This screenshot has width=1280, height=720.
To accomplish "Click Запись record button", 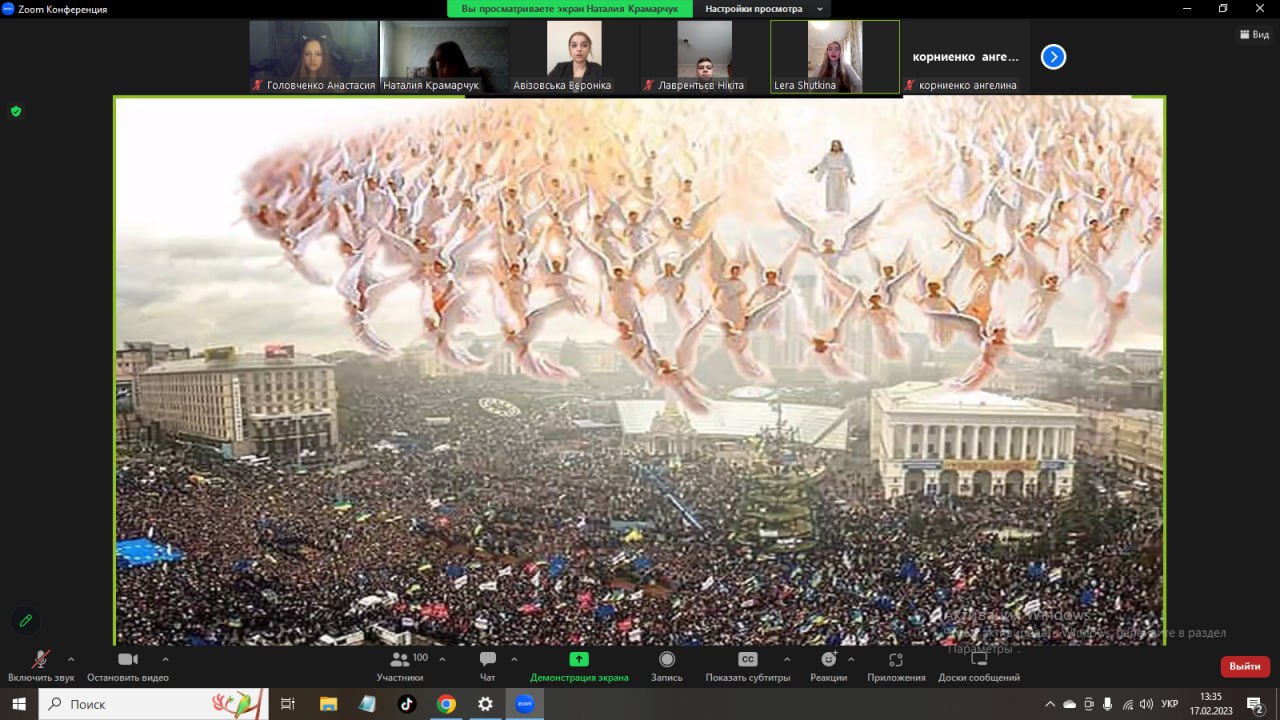I will click(x=667, y=666).
